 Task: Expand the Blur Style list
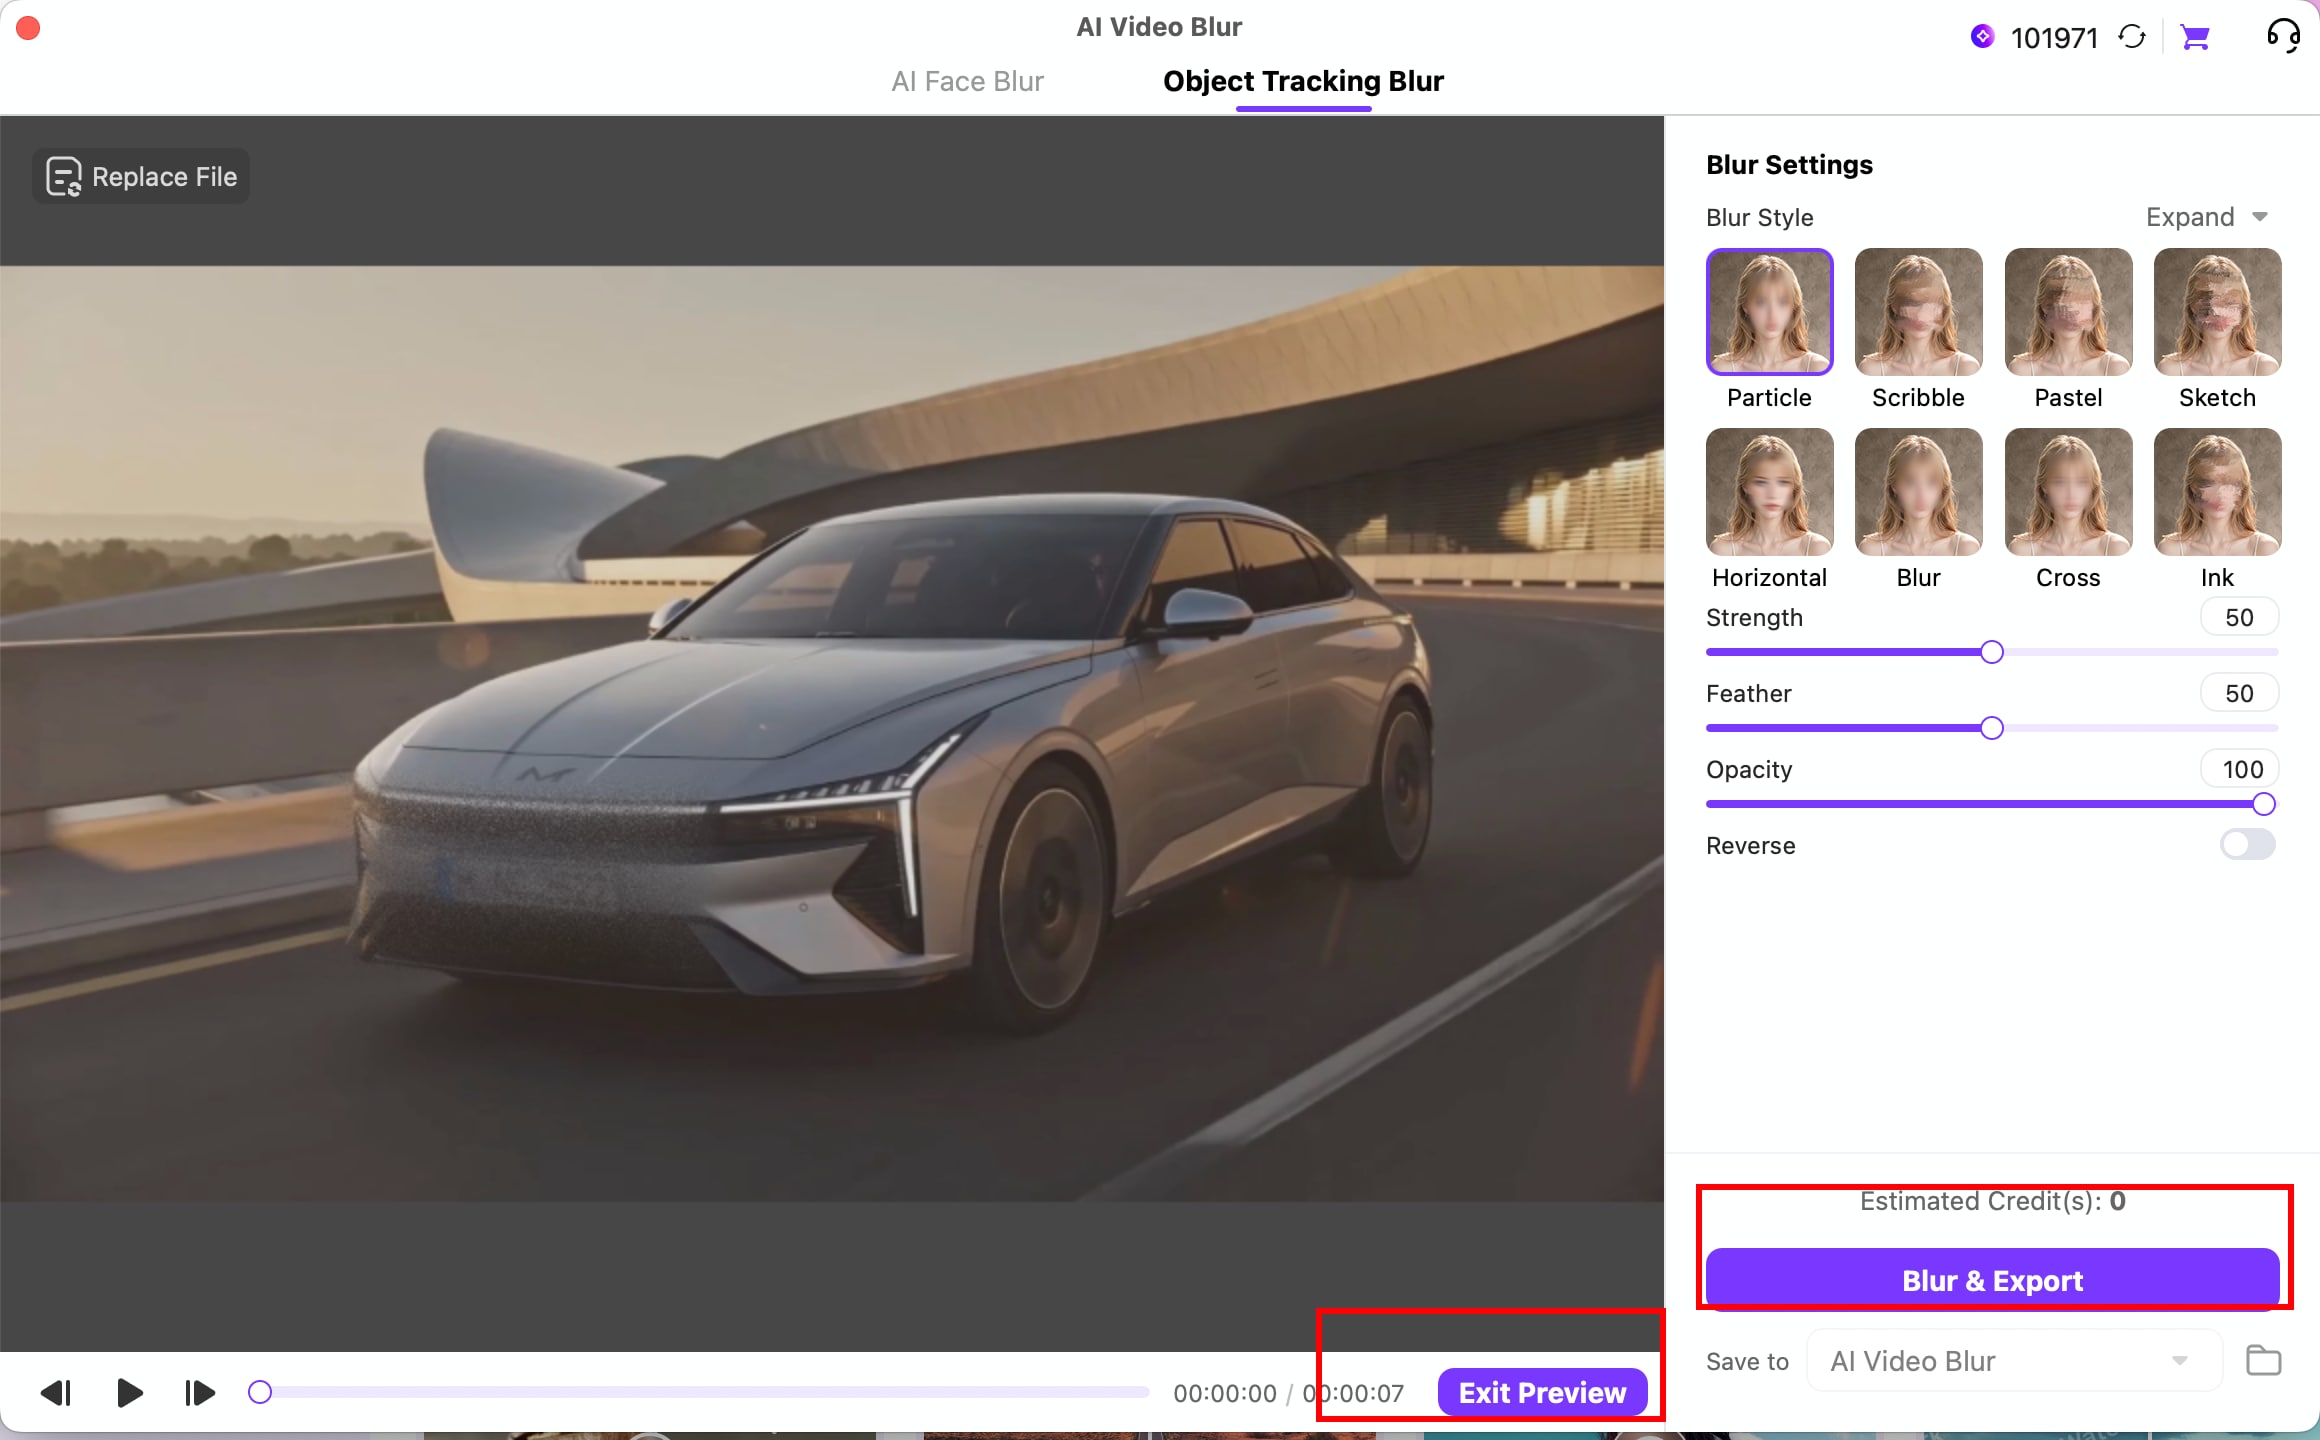(2207, 217)
